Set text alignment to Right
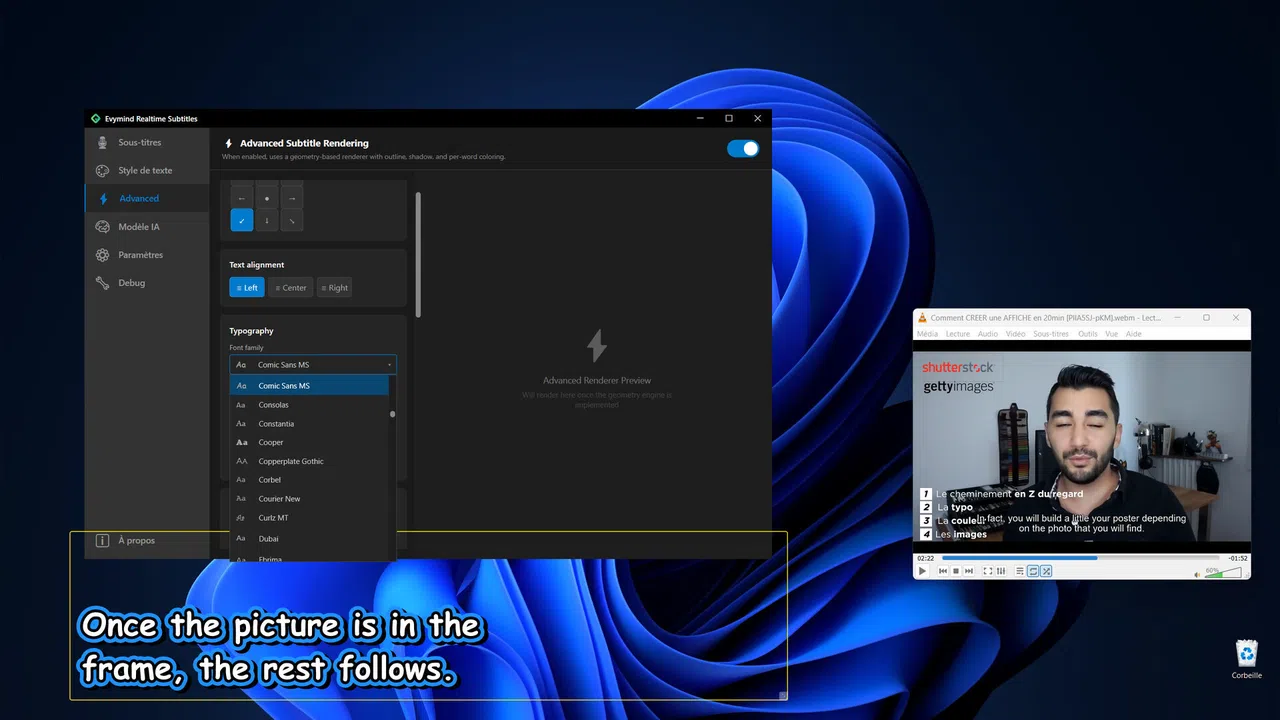 pyautogui.click(x=335, y=288)
